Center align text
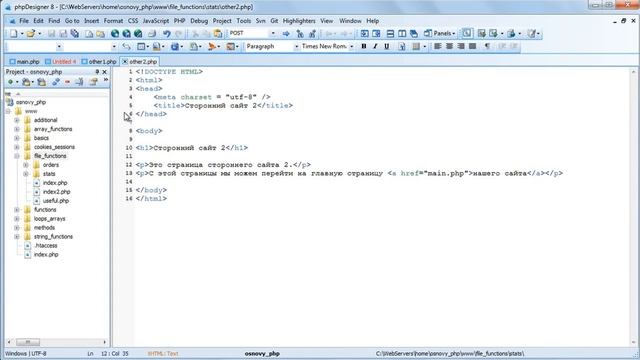 pos(449,47)
